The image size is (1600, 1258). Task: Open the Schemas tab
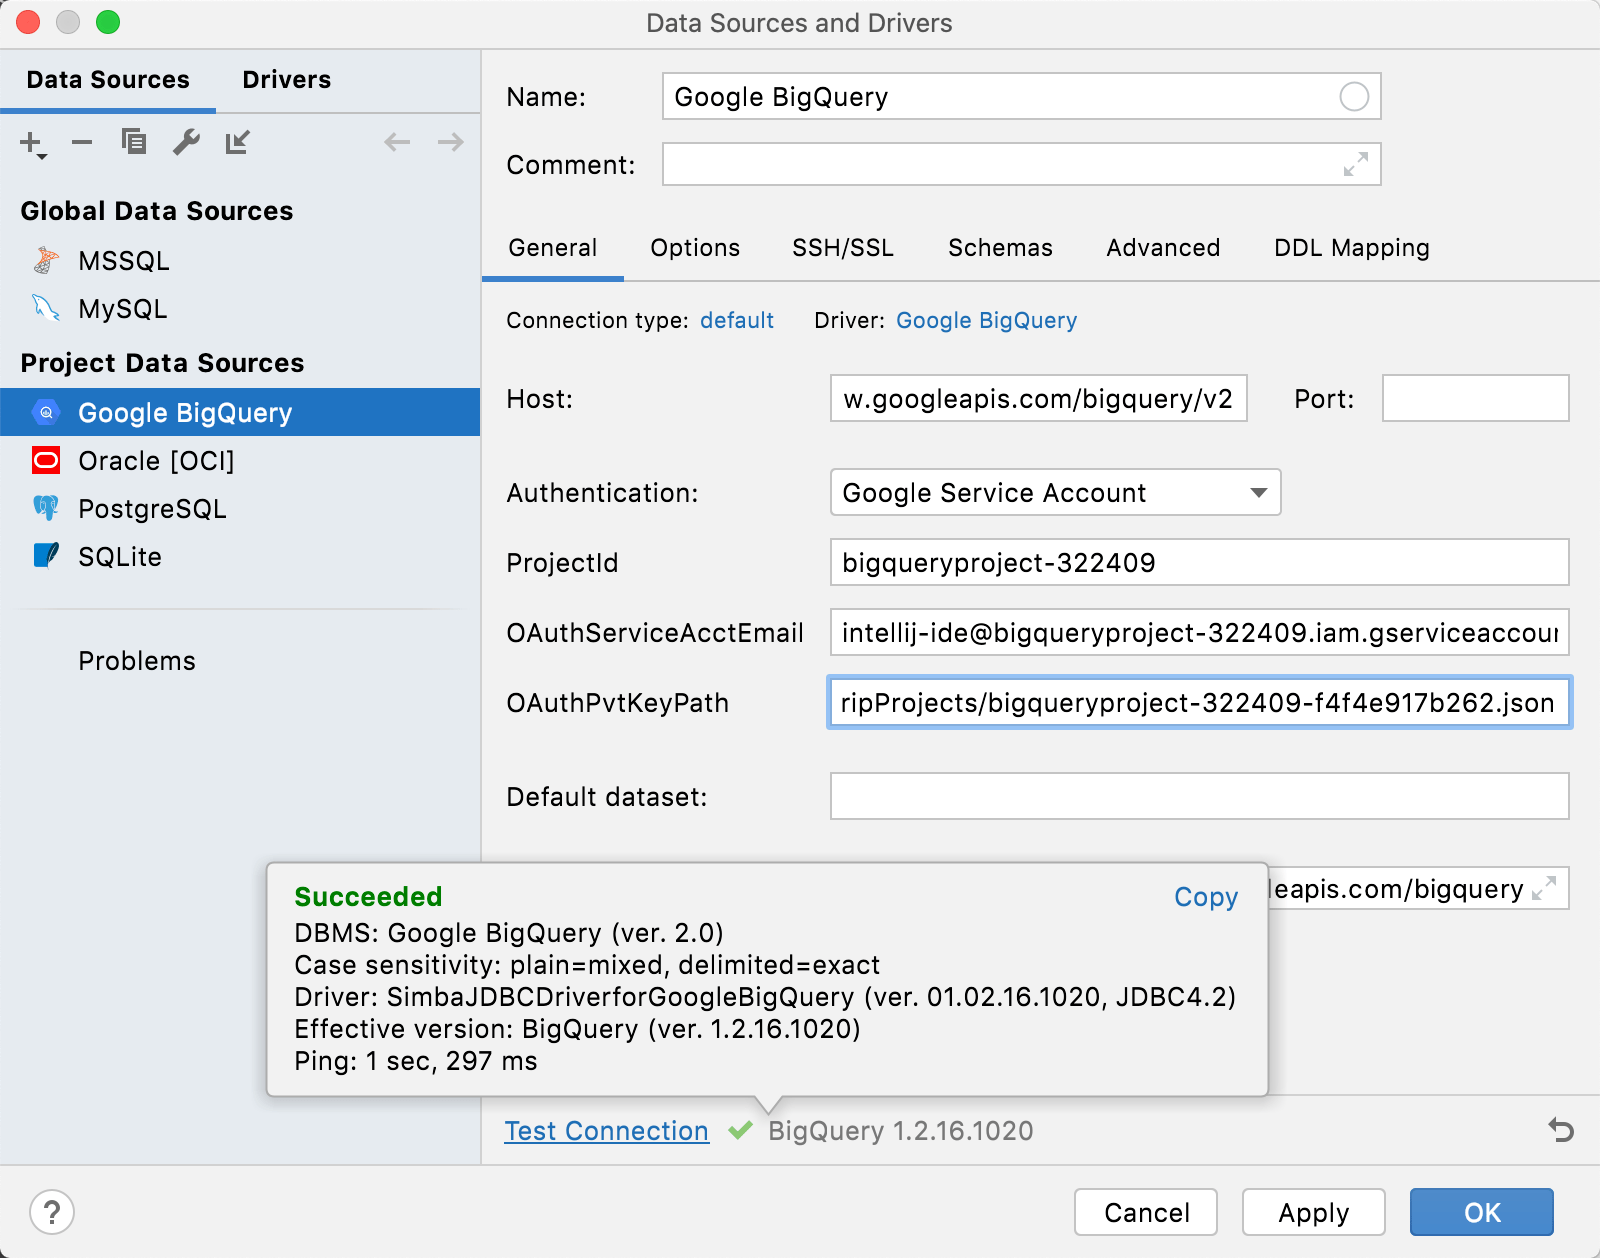tap(1000, 248)
